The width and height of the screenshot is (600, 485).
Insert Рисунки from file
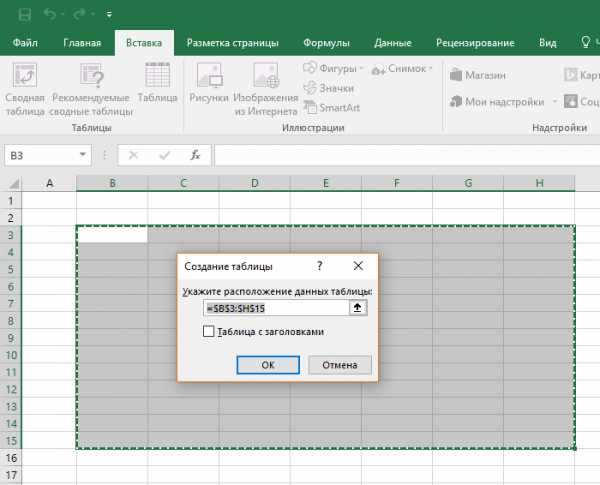coord(209,83)
